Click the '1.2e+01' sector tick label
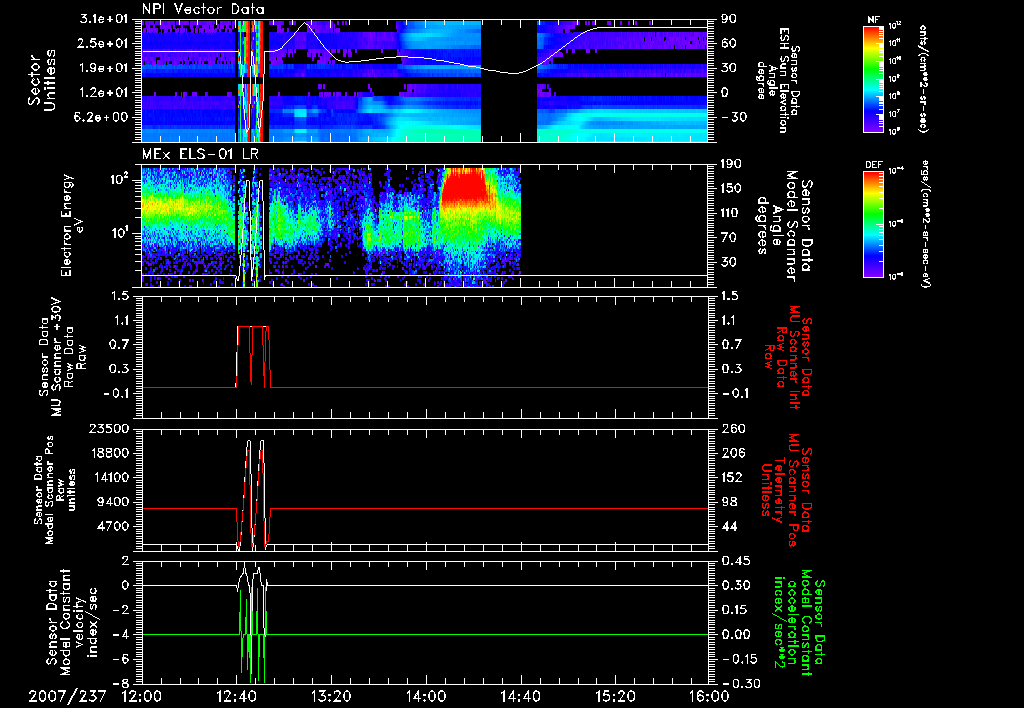This screenshot has width=1024, height=708. click(x=106, y=92)
